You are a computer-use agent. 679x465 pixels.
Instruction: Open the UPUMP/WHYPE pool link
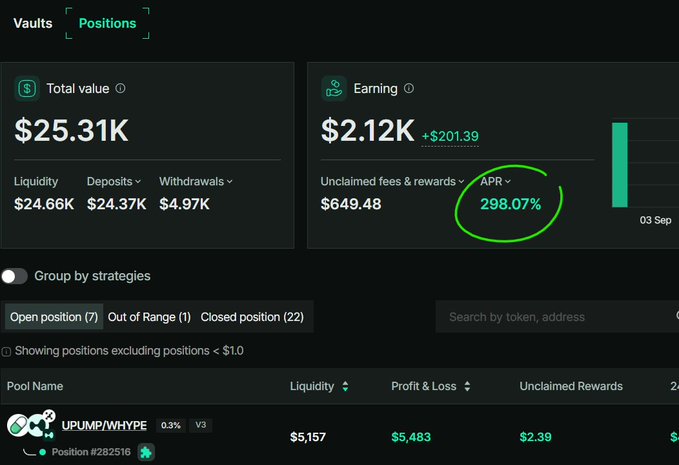pos(104,426)
